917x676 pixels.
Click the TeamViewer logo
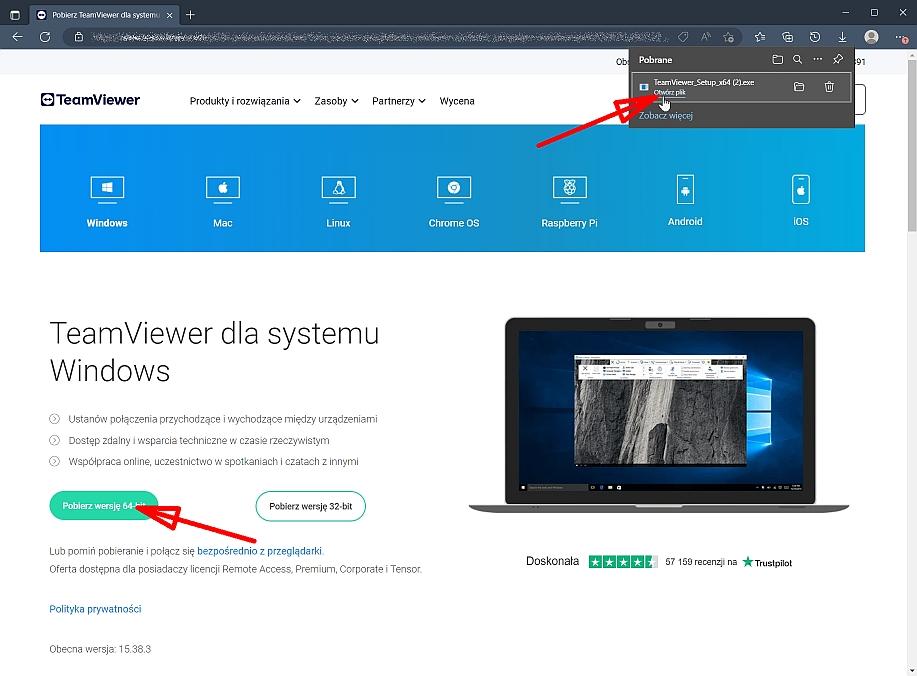(90, 100)
